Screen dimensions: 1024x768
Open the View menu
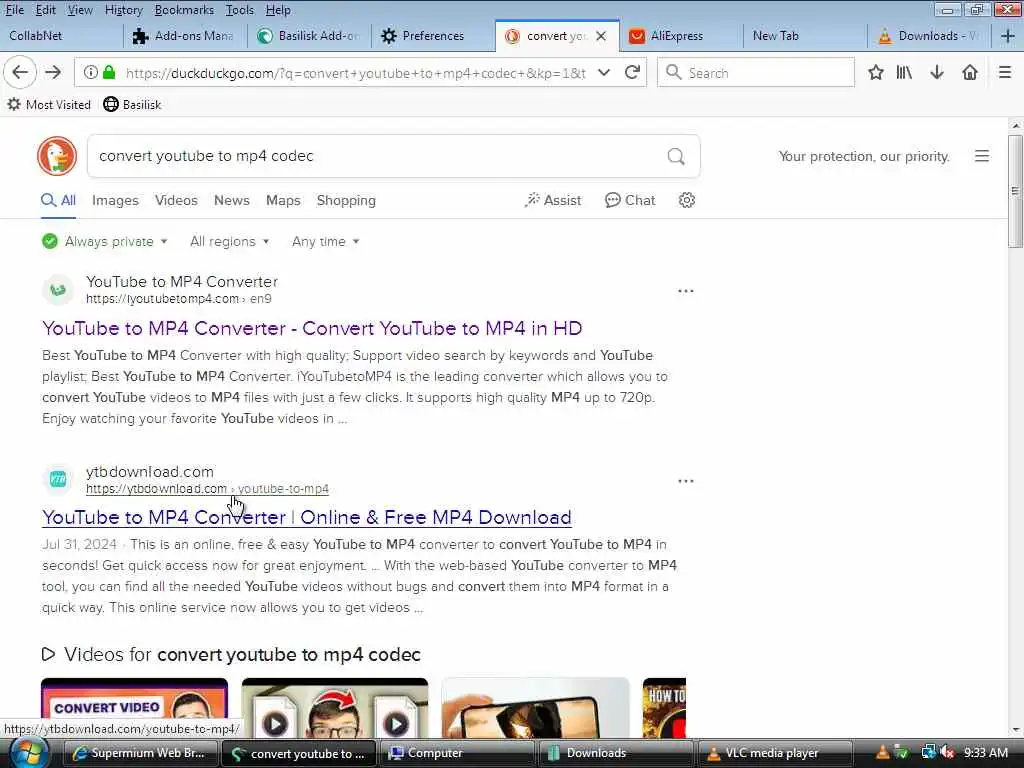pyautogui.click(x=80, y=10)
